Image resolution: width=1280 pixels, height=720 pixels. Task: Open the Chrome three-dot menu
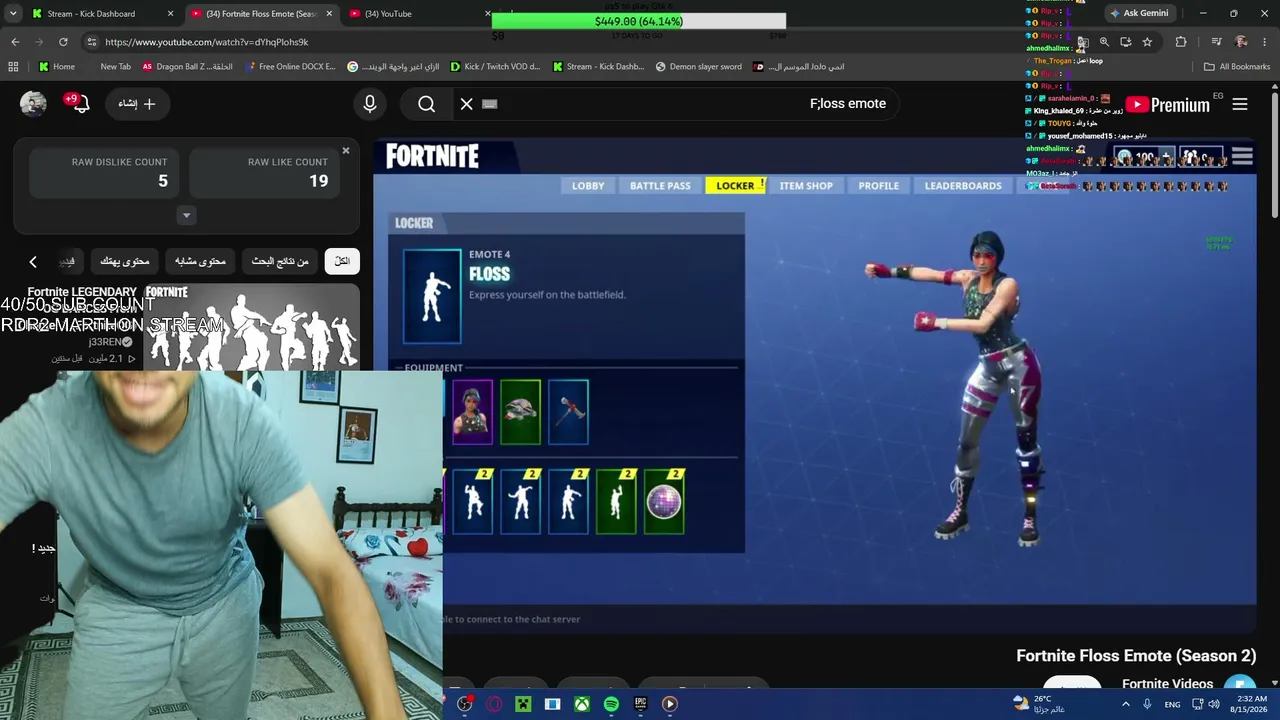(1265, 42)
